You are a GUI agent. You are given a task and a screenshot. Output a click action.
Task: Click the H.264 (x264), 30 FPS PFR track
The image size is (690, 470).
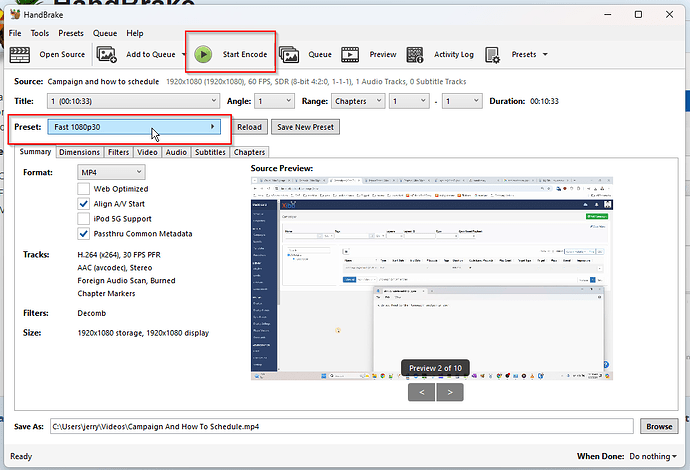point(119,255)
